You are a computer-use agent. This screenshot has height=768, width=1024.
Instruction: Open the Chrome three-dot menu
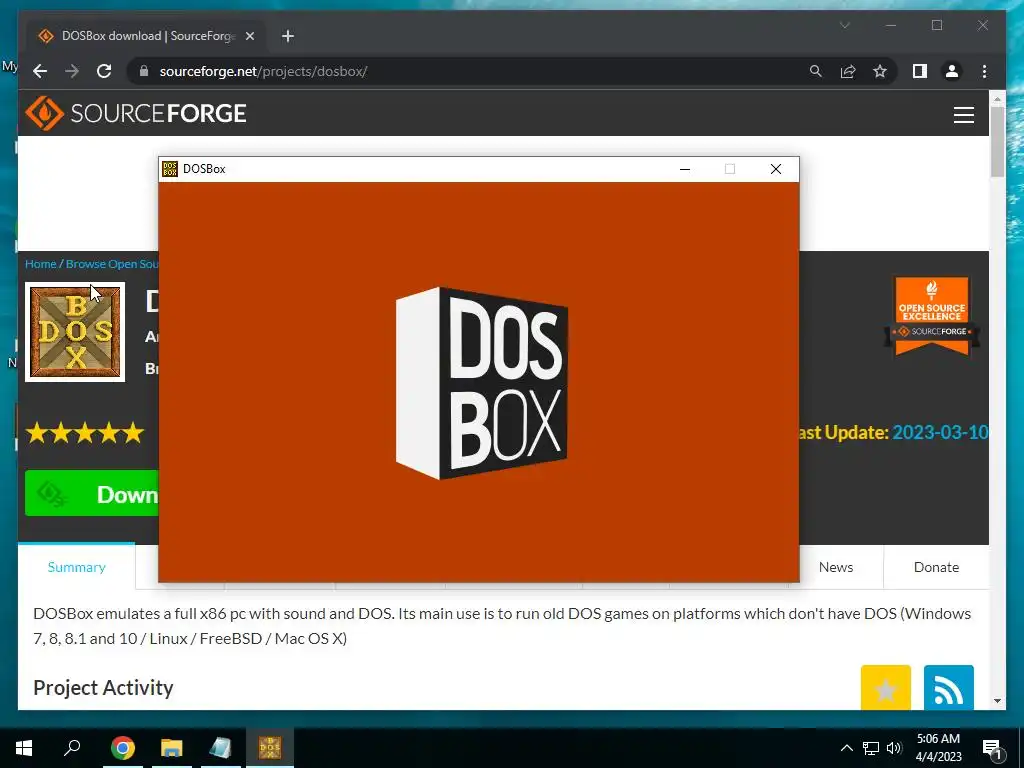(x=984, y=71)
